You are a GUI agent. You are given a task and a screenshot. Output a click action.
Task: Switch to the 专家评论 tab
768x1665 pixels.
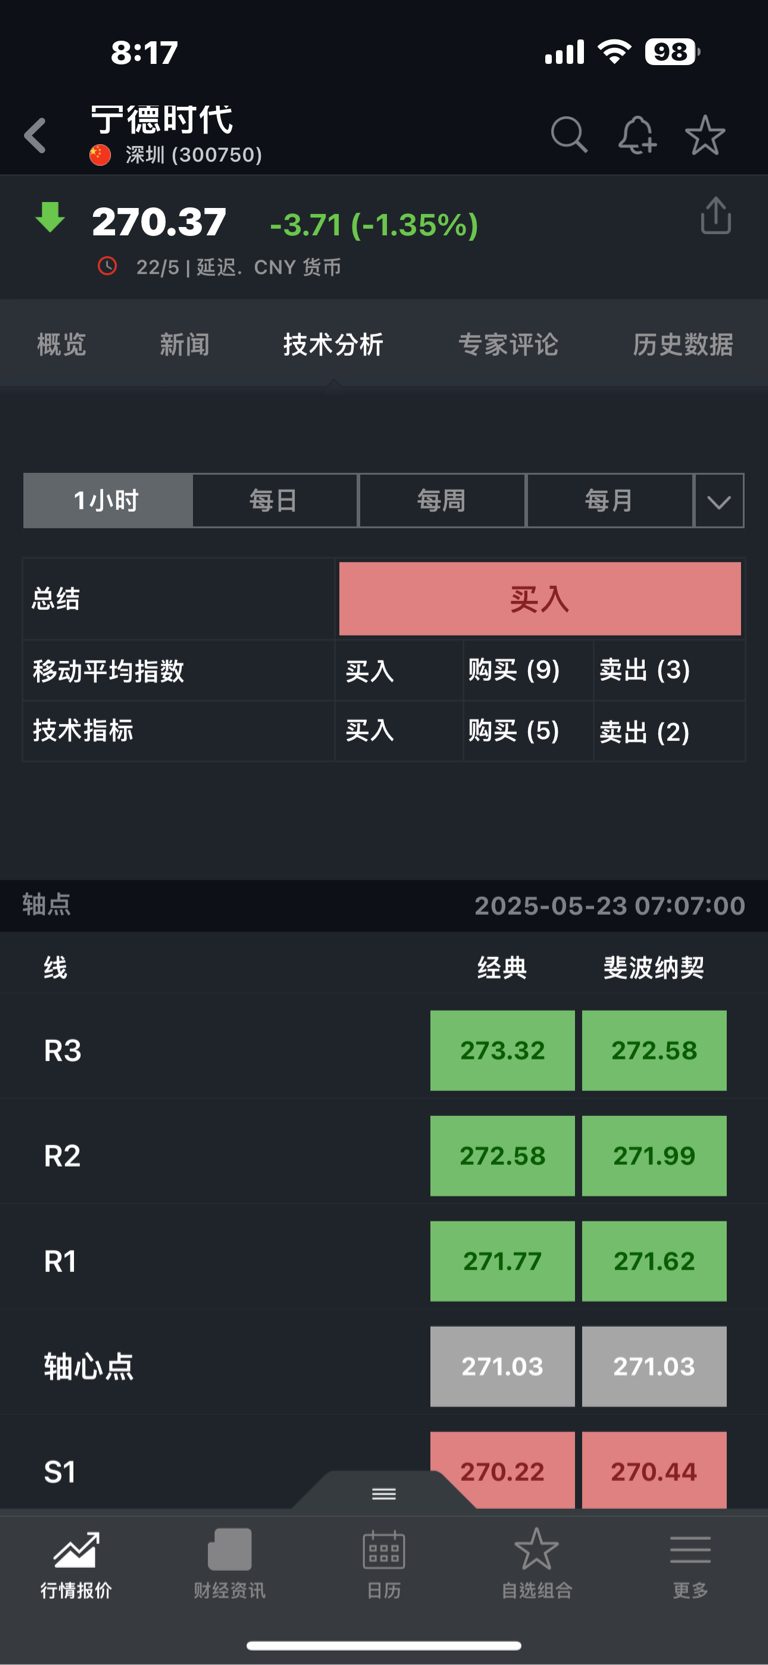click(x=508, y=344)
